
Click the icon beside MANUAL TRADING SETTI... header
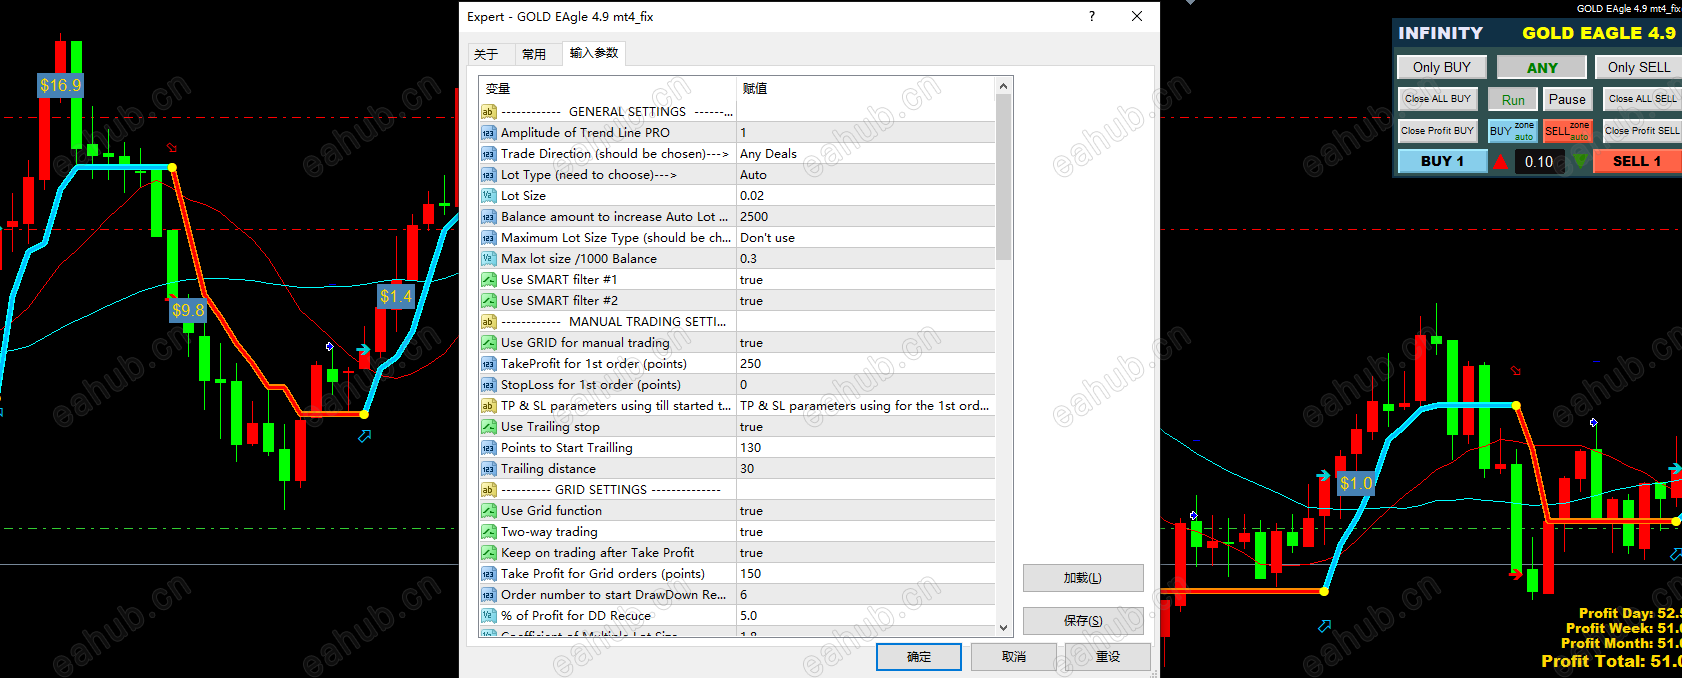pos(488,322)
